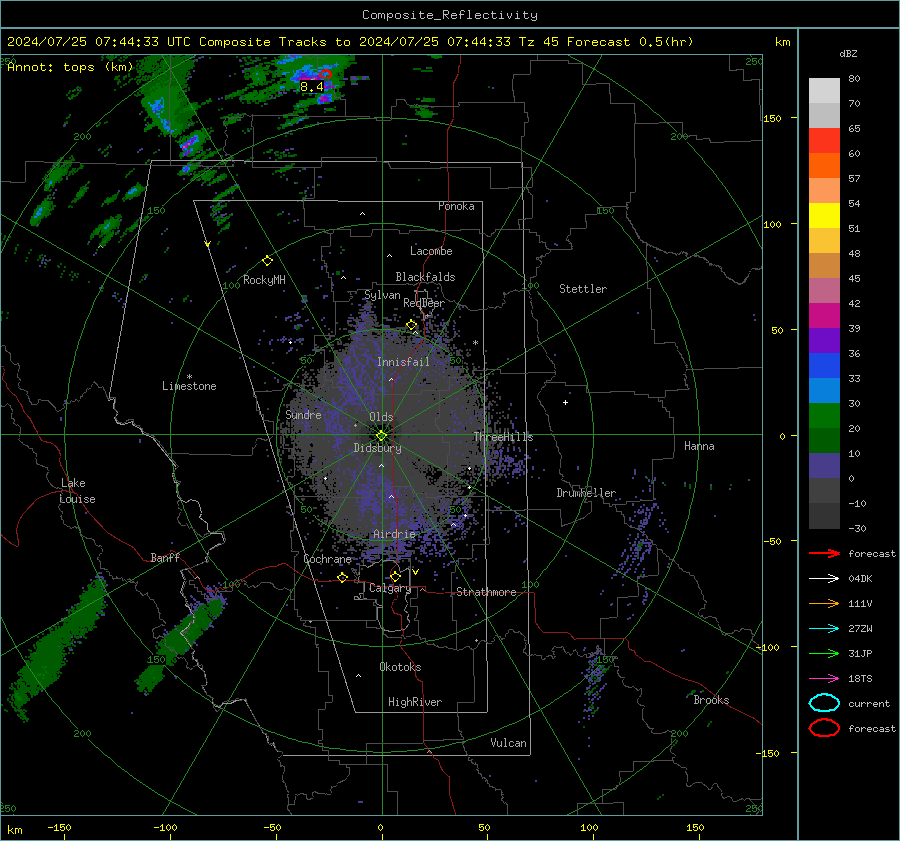Image resolution: width=900 pixels, height=841 pixels.
Task: Click the 8.4 storm top annotation
Action: (x=312, y=87)
